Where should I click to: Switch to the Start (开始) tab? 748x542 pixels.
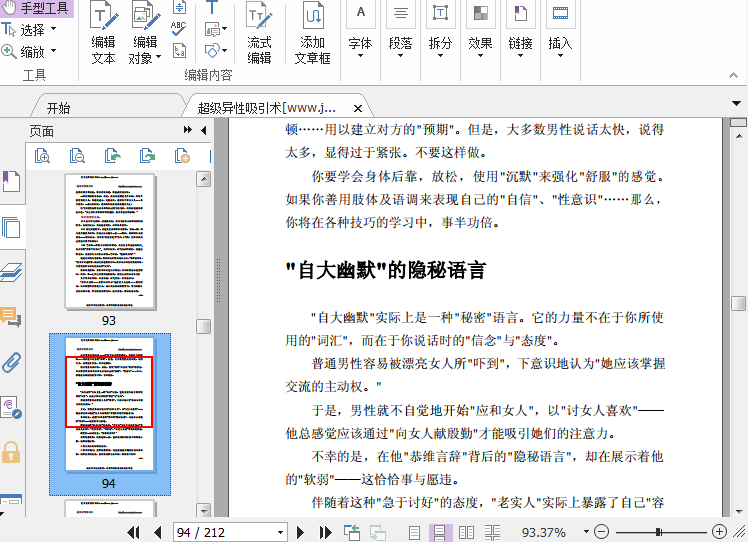pyautogui.click(x=59, y=108)
